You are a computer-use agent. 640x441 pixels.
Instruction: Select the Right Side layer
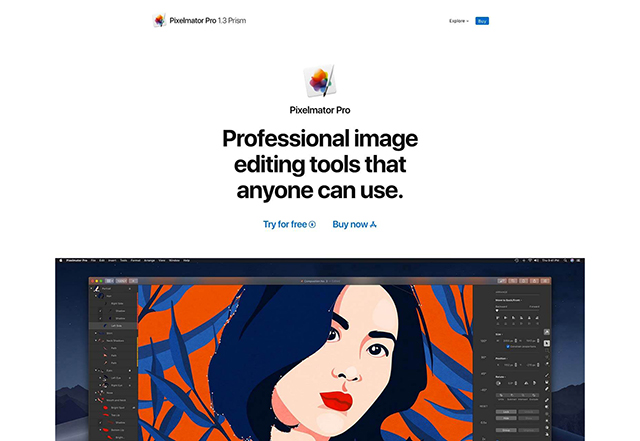coord(113,303)
